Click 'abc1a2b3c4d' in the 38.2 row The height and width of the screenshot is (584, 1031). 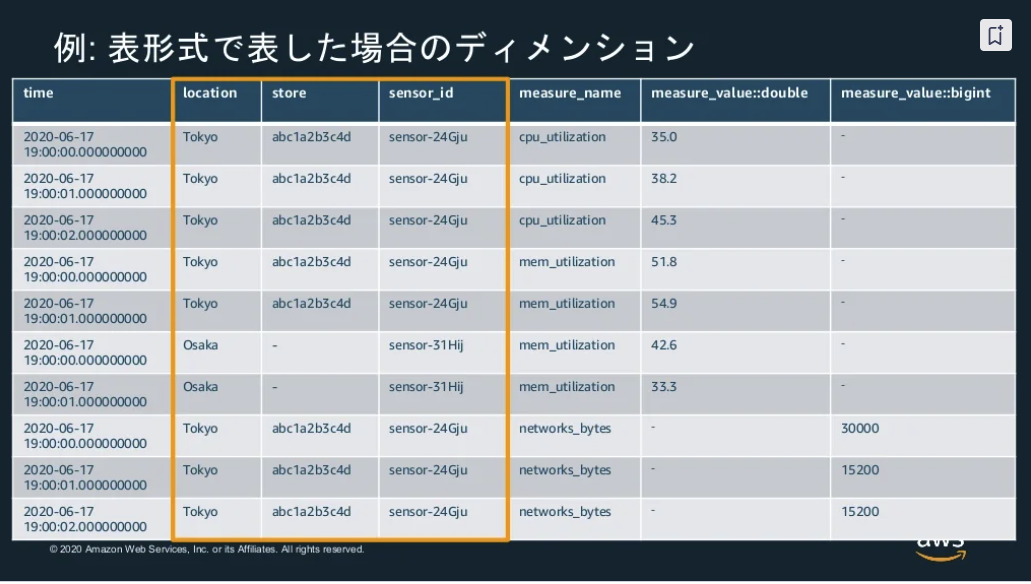(x=311, y=178)
